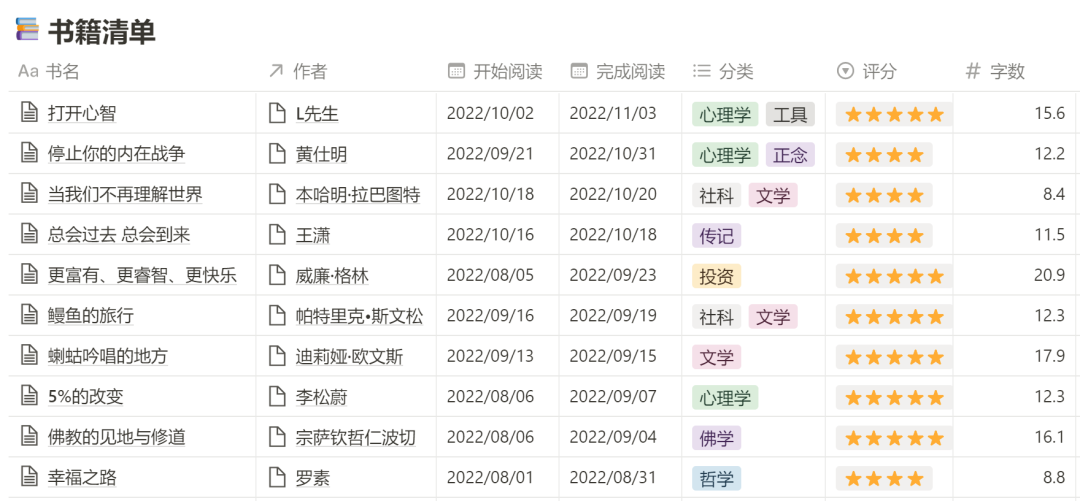The height and width of the screenshot is (501, 1080).
Task: Click author page icon for 宗萨钦哲仁波切
Action: (x=277, y=437)
